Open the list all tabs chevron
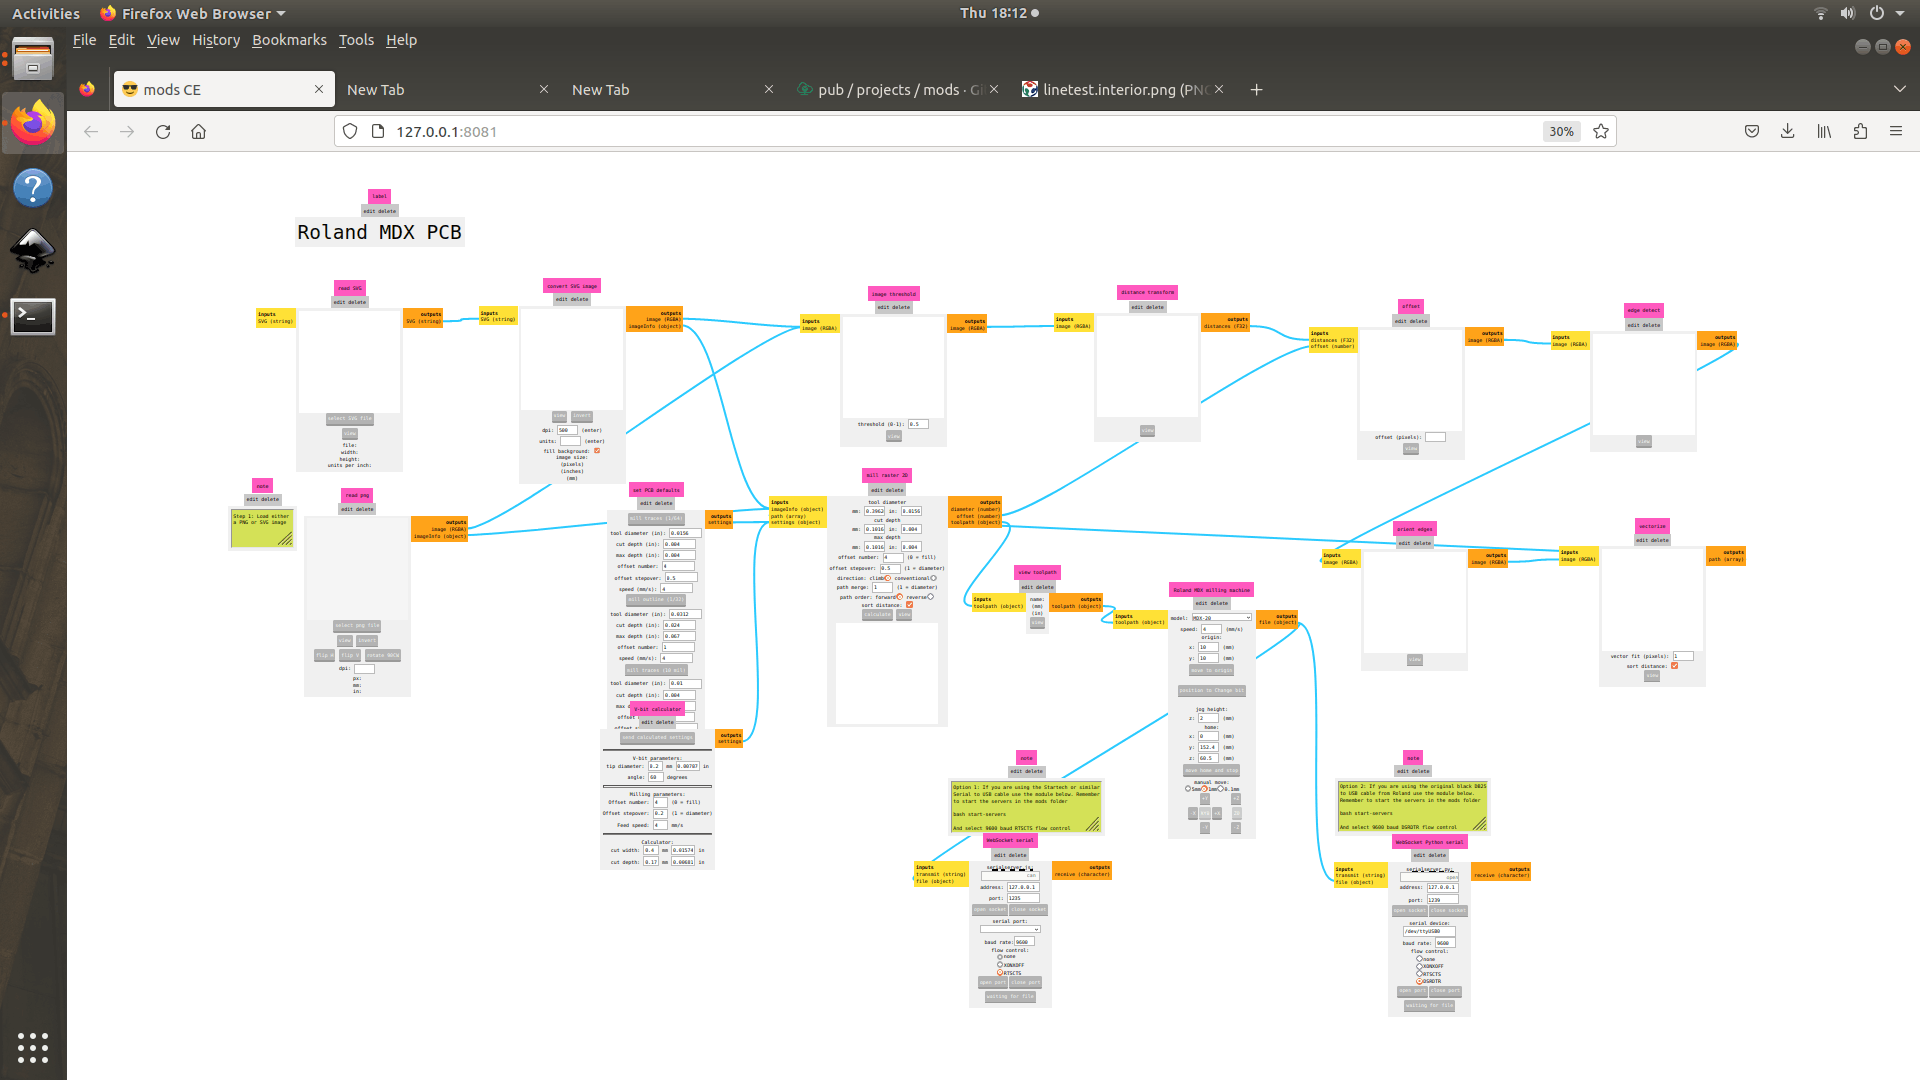 [1899, 89]
